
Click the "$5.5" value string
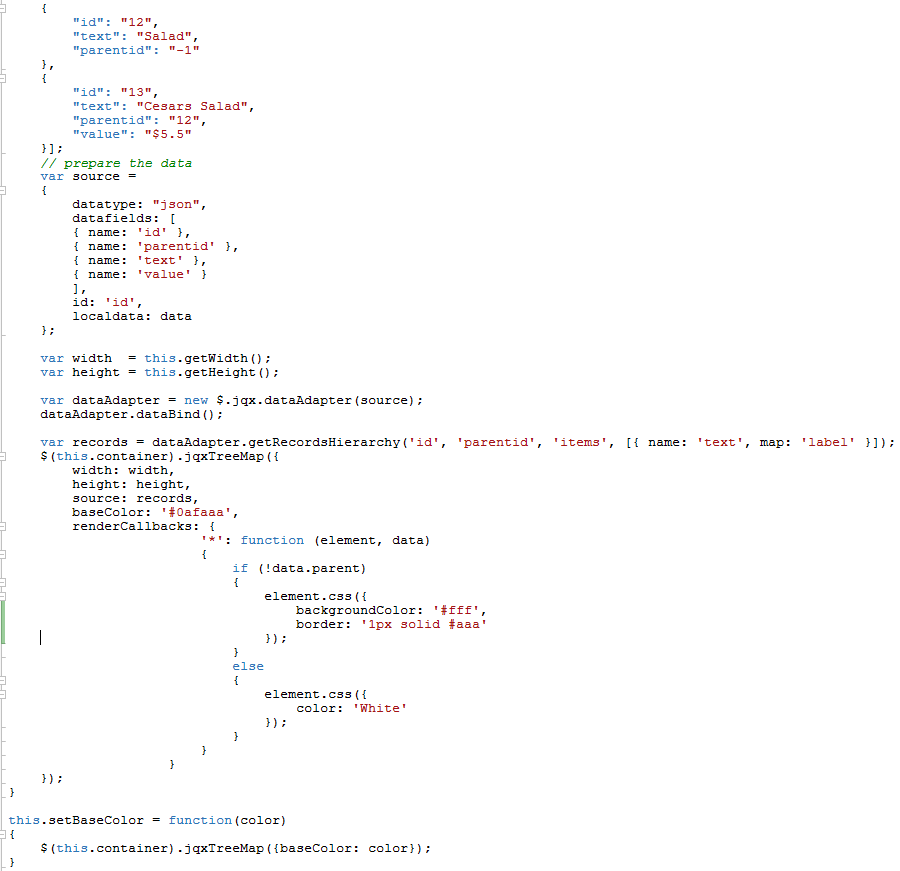coord(168,134)
